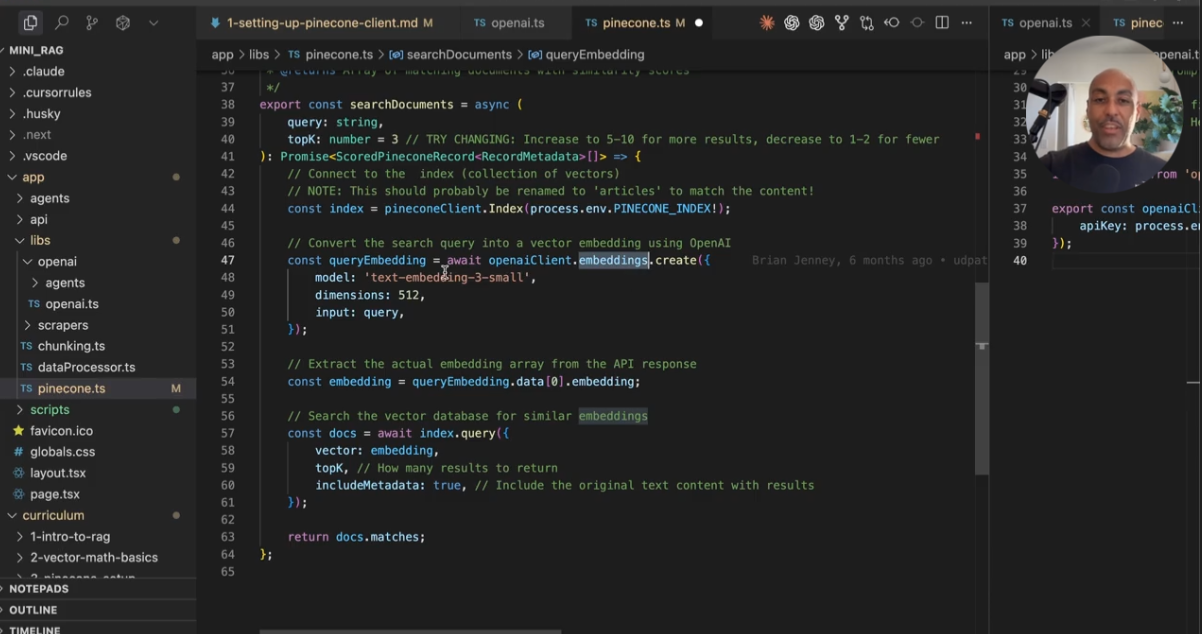Close the openai.ts tab in right editor

coord(1086,22)
